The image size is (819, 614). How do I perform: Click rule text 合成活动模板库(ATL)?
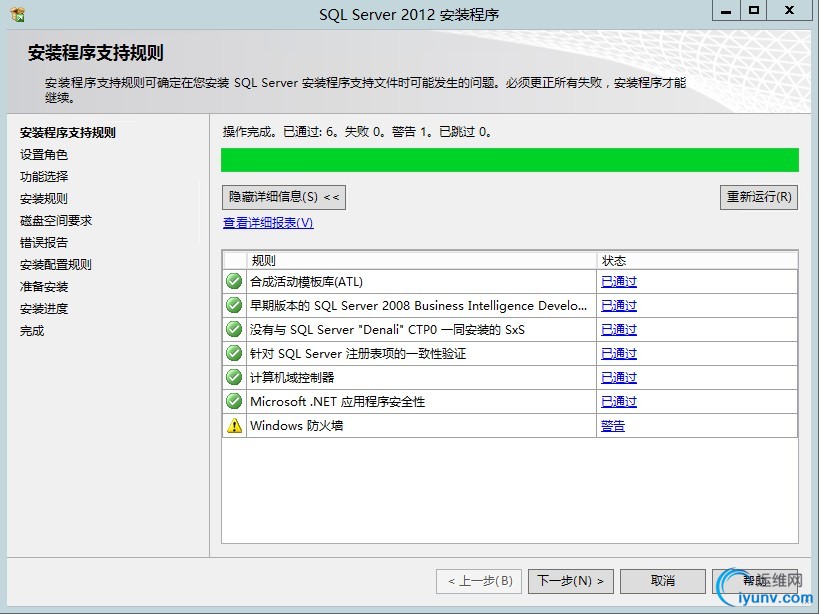[x=307, y=282]
